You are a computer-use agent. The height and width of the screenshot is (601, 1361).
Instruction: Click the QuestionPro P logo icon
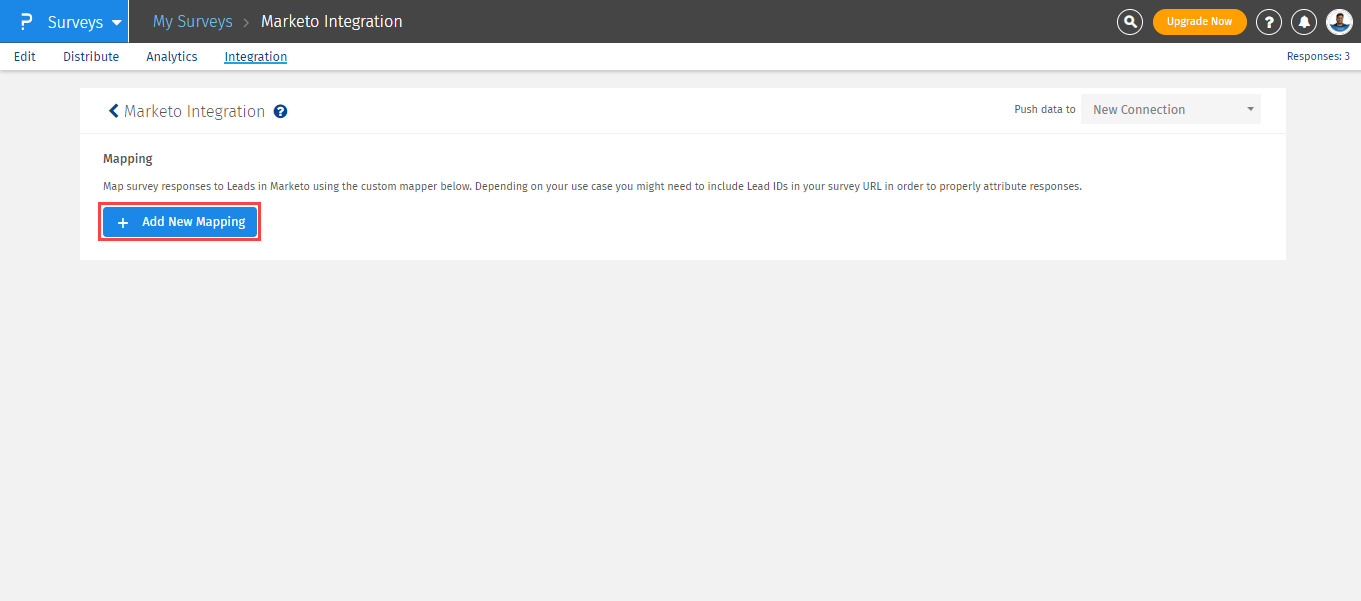(26, 21)
